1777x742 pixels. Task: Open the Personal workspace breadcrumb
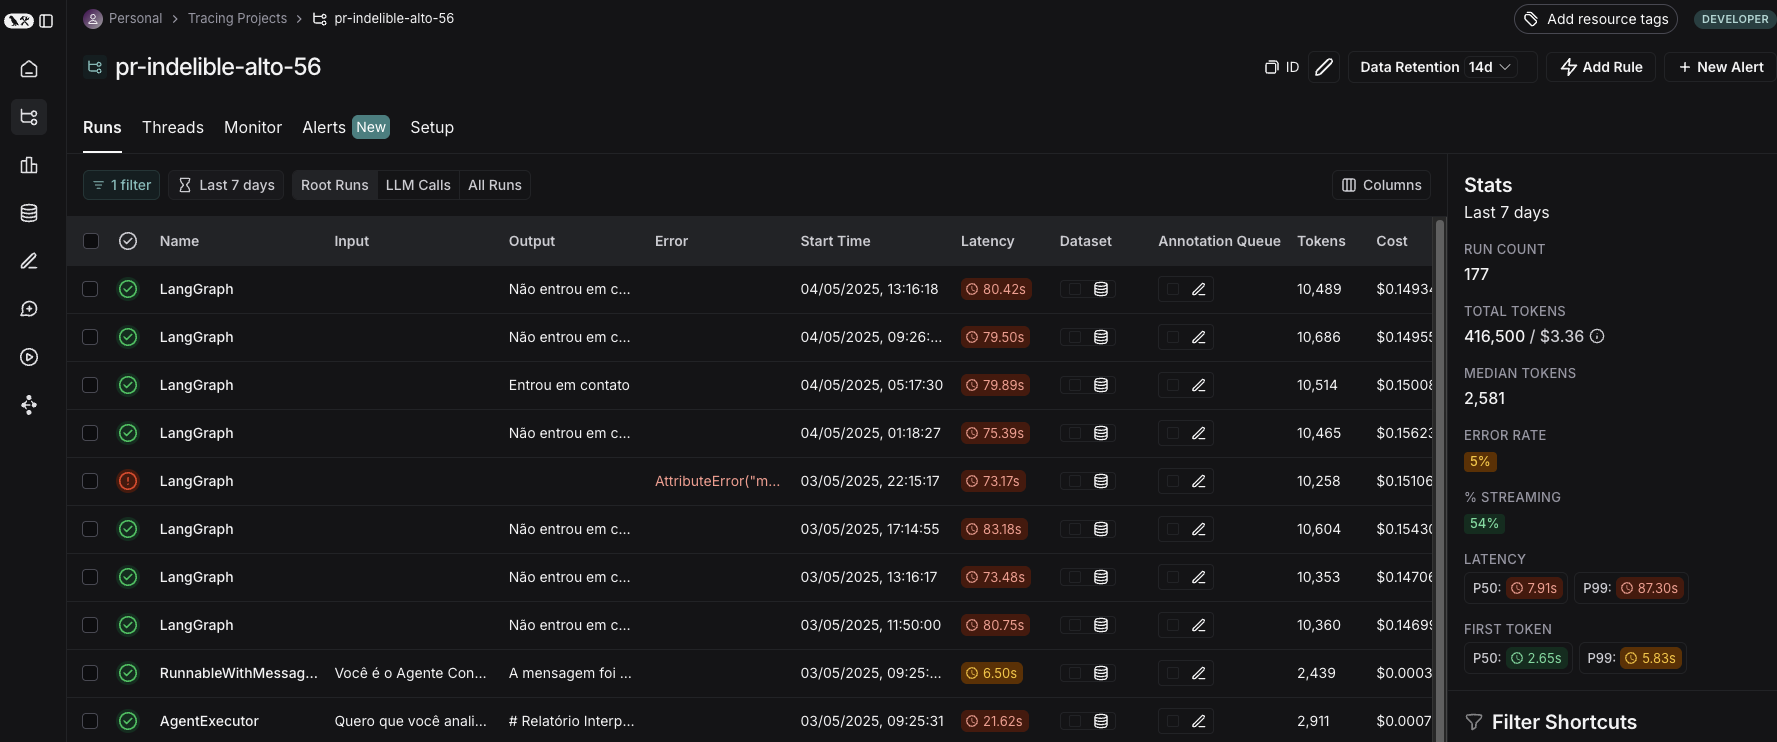coord(123,18)
